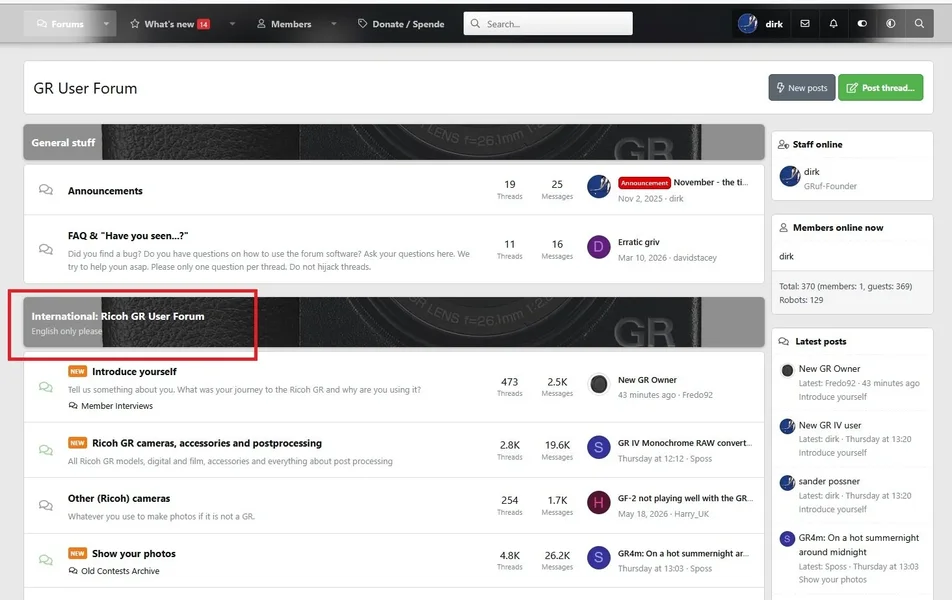Expand the Members dropdown arrow

point(333,24)
